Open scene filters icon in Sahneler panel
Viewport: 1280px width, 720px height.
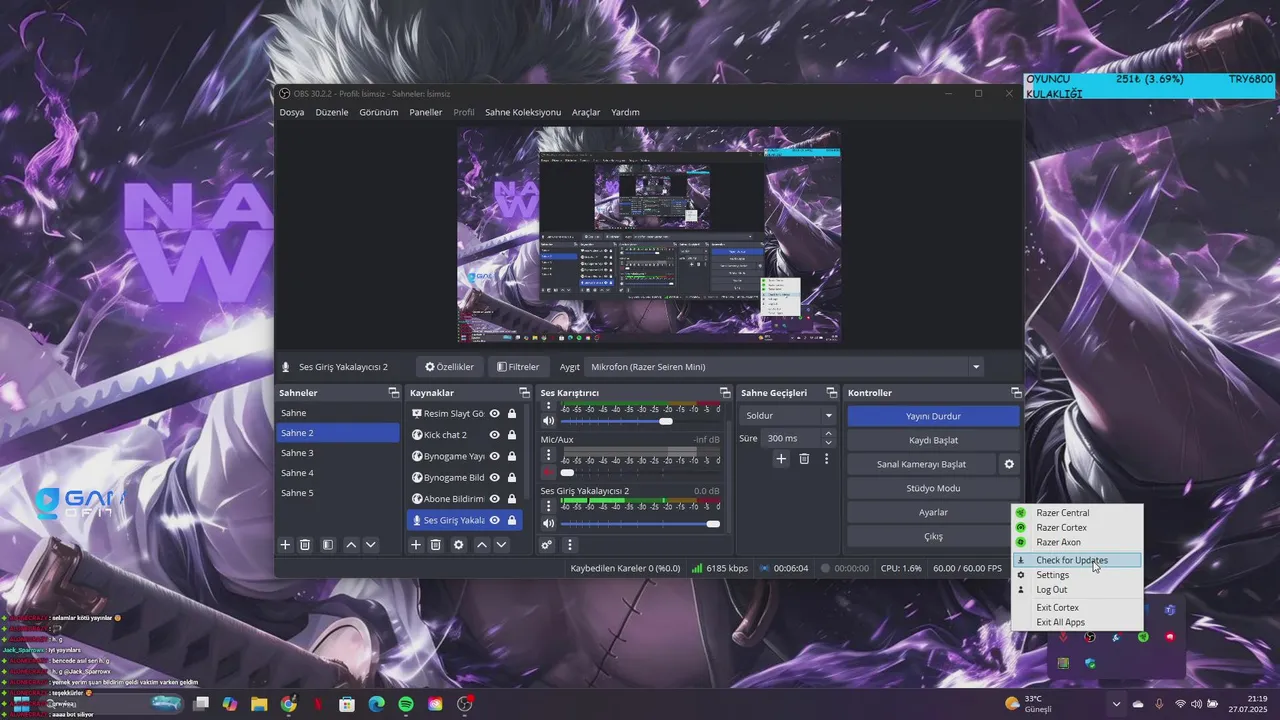click(328, 545)
